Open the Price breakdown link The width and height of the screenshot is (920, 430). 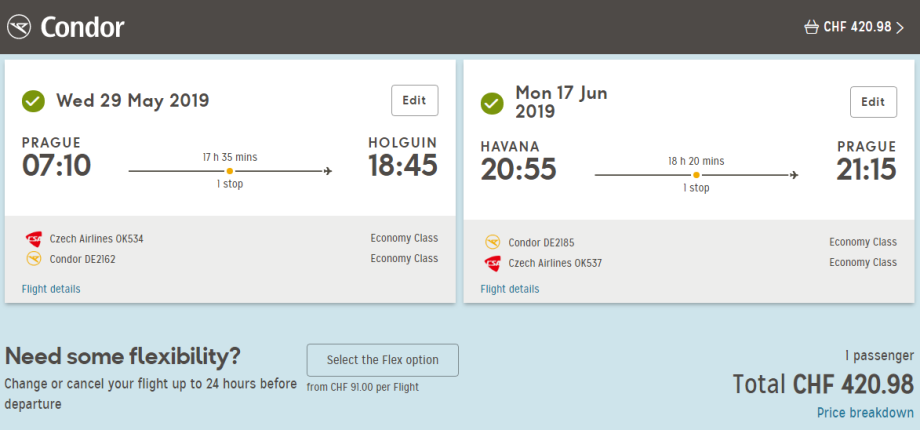coord(865,412)
